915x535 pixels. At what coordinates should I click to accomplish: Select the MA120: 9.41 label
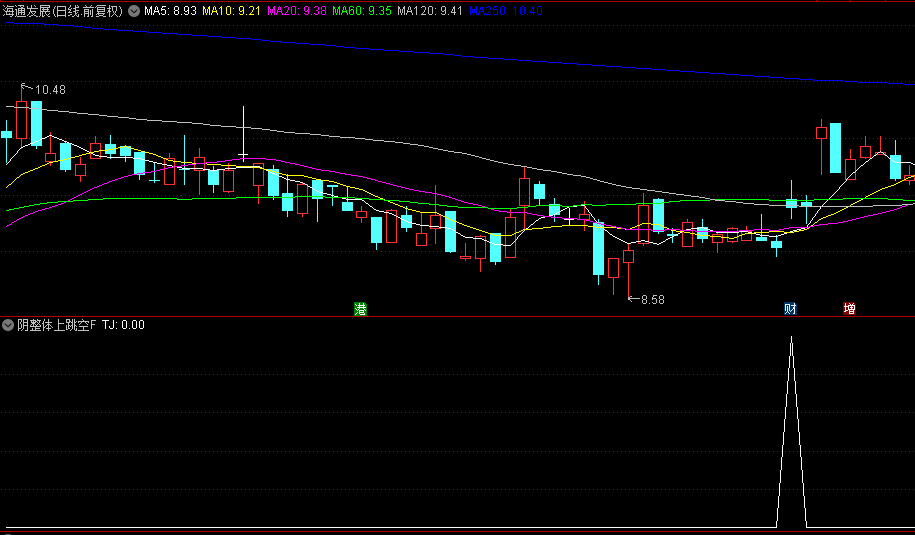point(430,11)
